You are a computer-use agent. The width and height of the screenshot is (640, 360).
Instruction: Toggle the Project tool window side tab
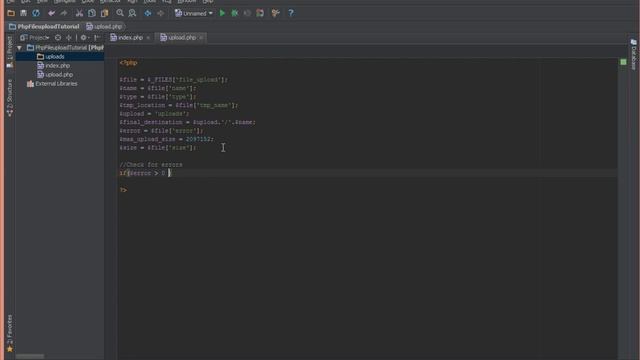[x=10, y=52]
